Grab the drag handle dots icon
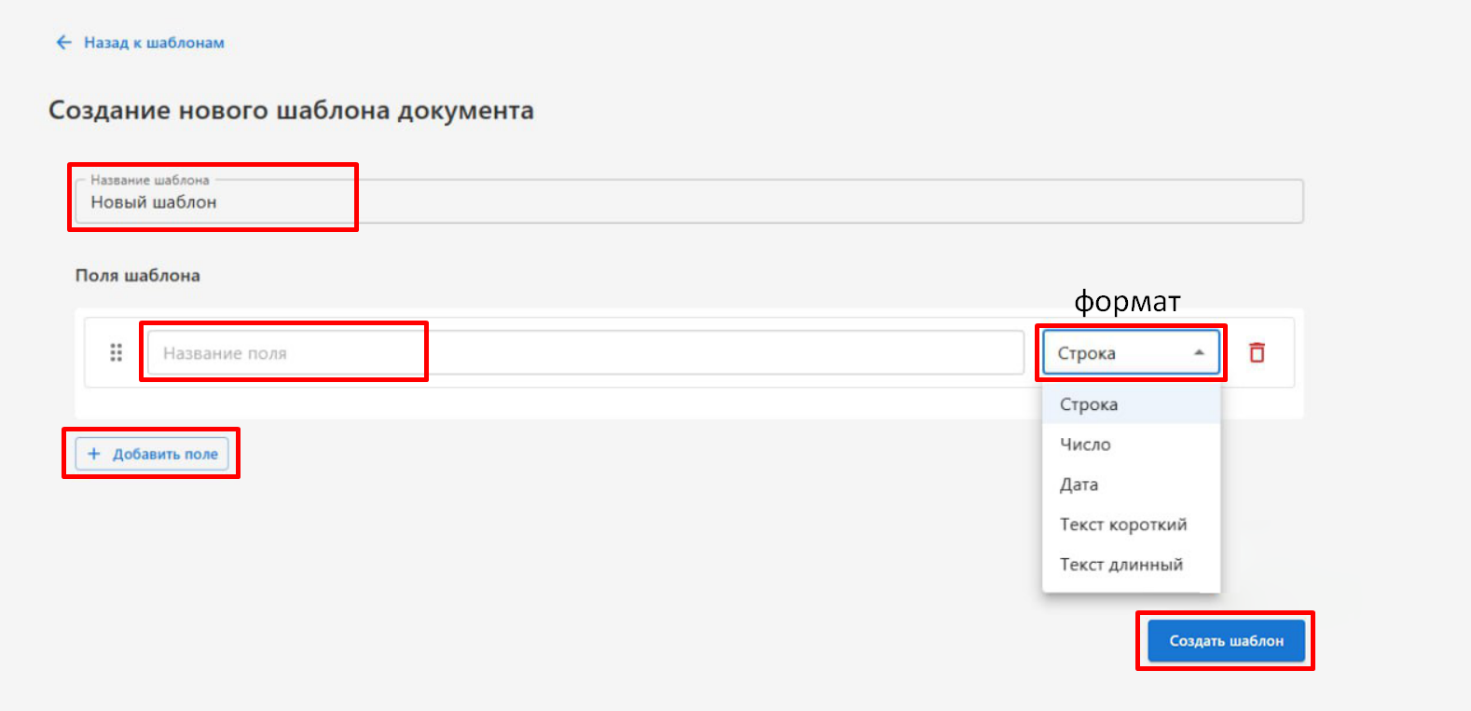1471x711 pixels. (x=116, y=352)
